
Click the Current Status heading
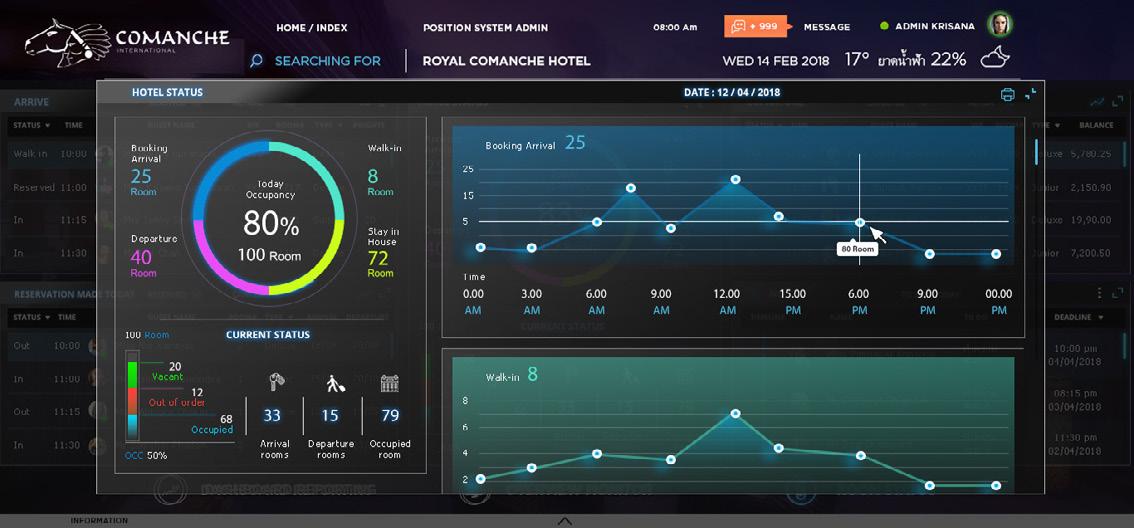point(268,335)
